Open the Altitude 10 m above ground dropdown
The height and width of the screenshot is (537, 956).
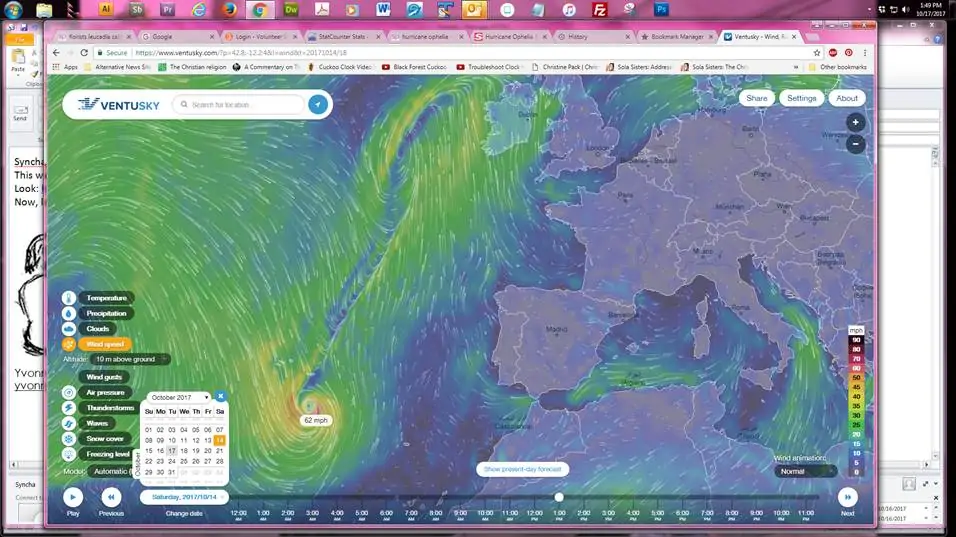coord(130,359)
